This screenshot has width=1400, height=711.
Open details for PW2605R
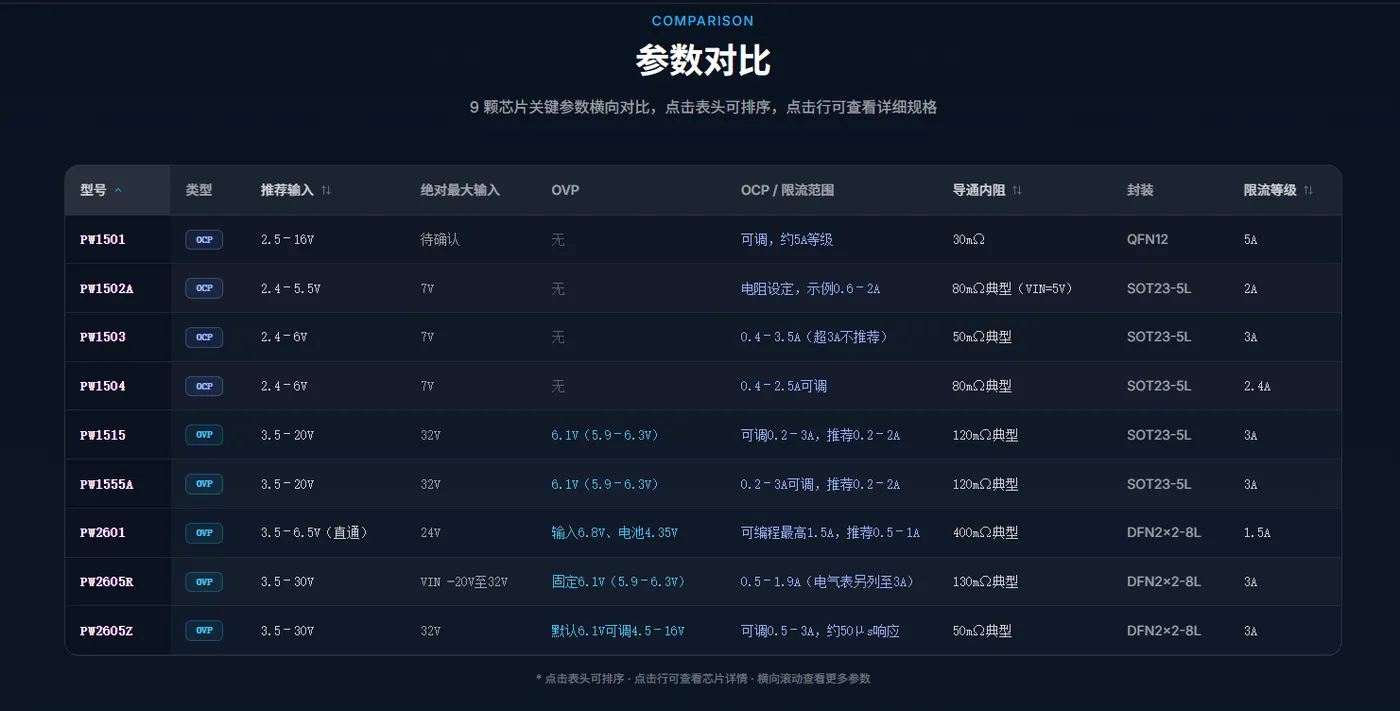coord(703,582)
